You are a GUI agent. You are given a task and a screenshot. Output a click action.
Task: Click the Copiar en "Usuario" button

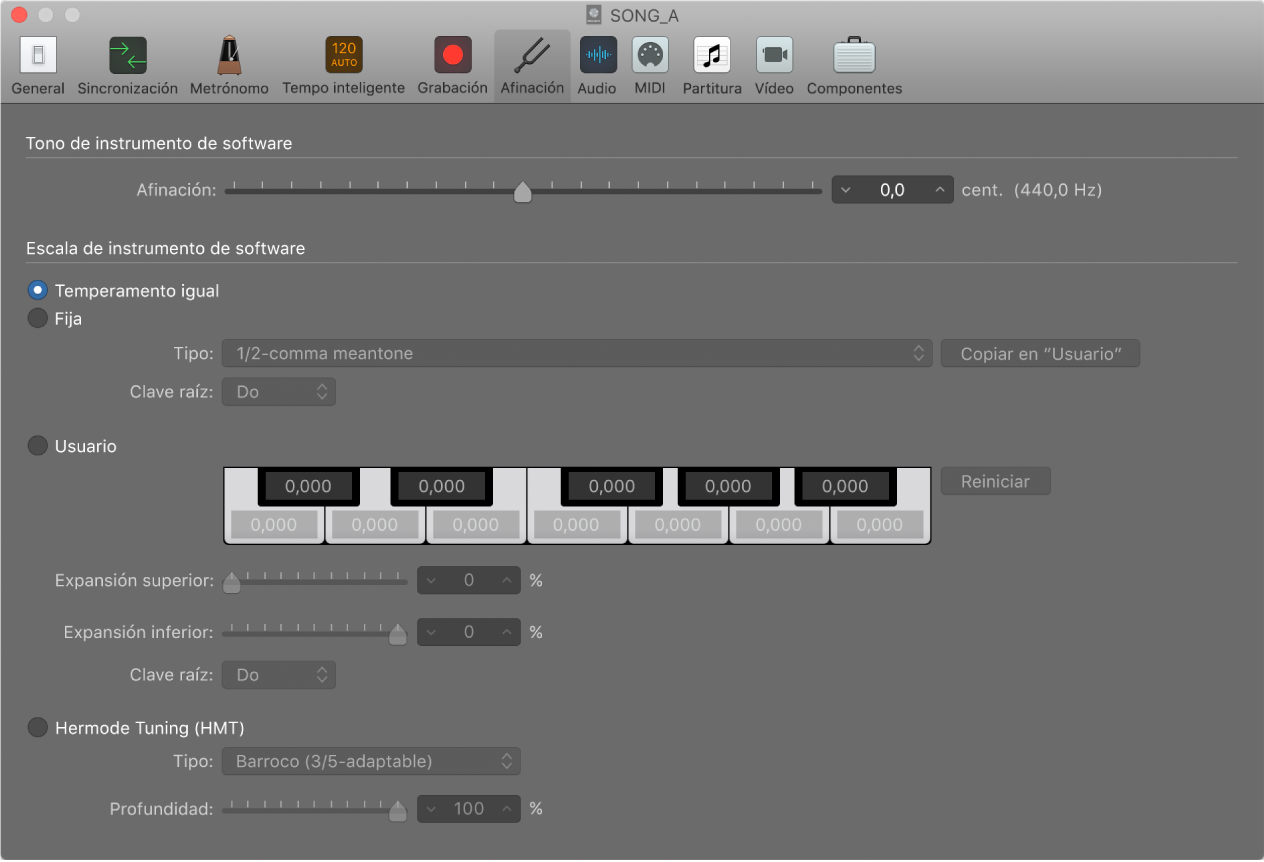click(x=1039, y=354)
